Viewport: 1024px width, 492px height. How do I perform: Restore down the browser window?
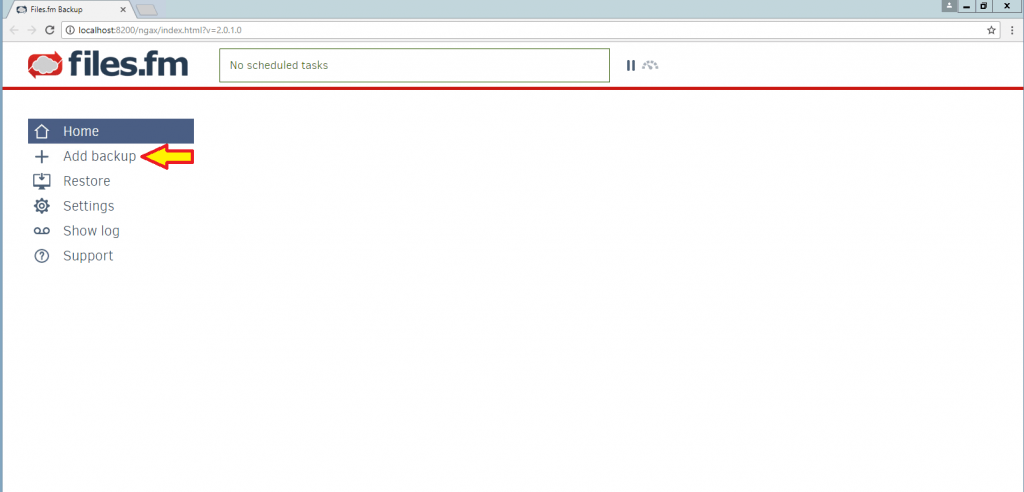(984, 6)
